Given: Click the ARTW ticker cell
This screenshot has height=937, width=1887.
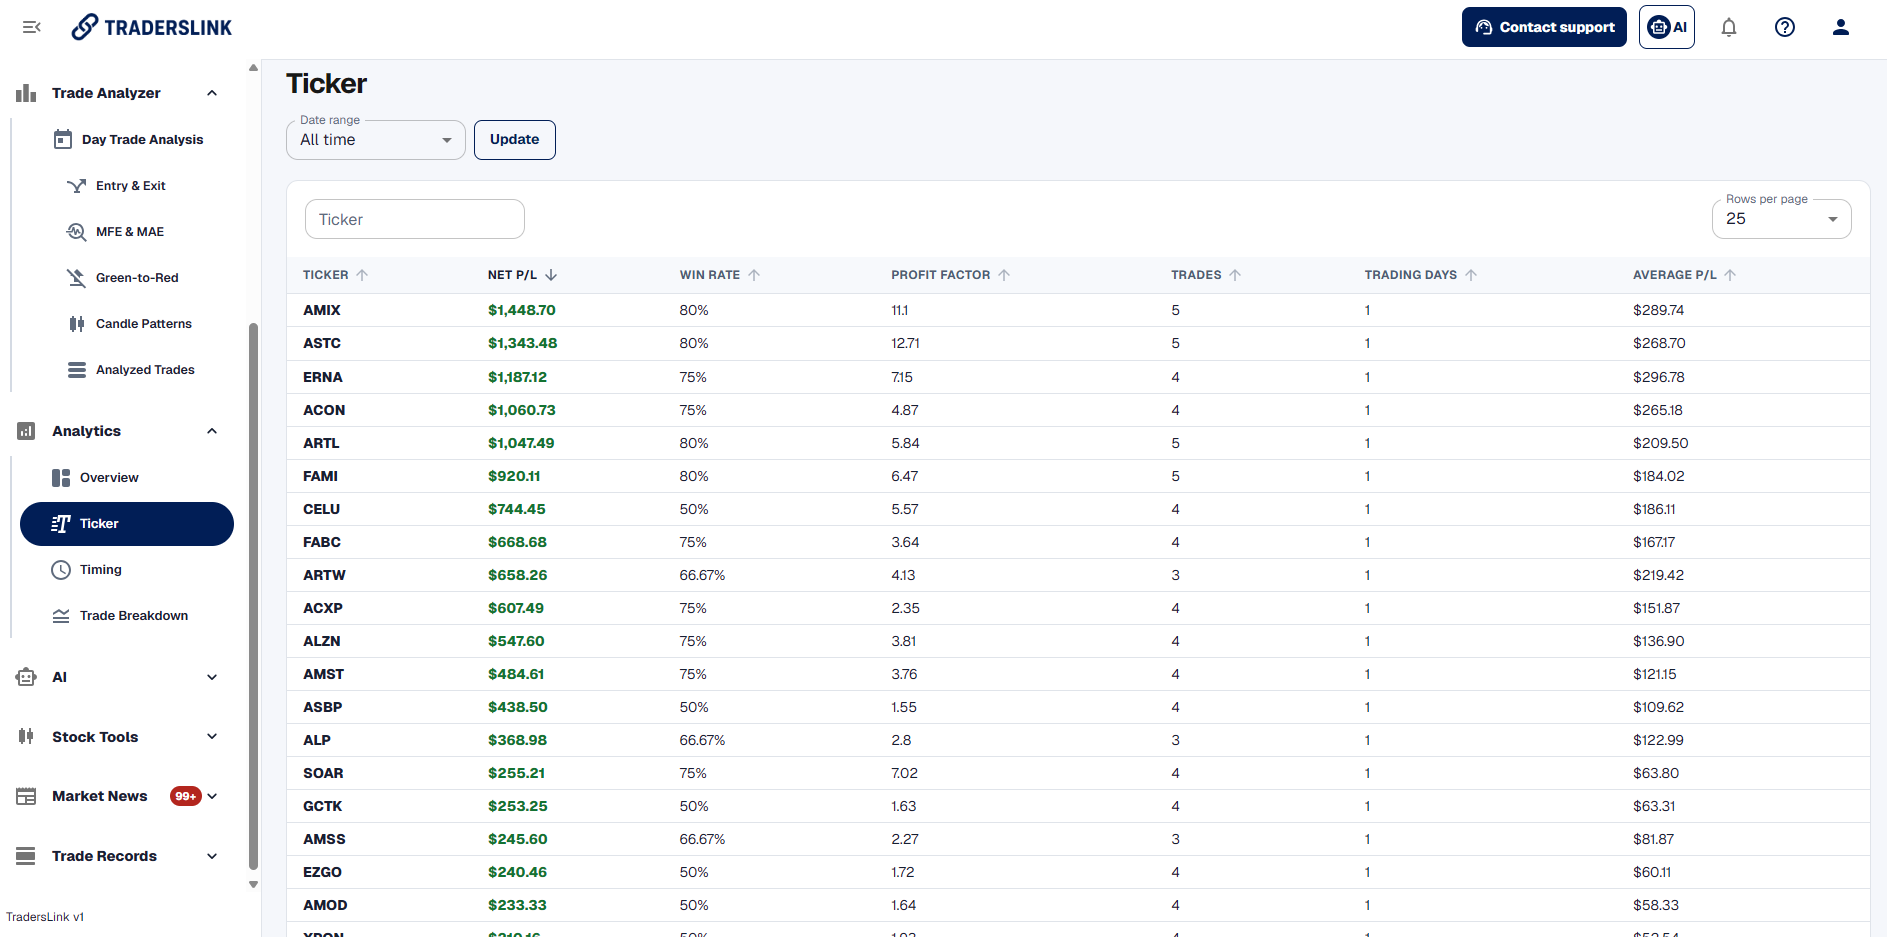Looking at the screenshot, I should (324, 576).
